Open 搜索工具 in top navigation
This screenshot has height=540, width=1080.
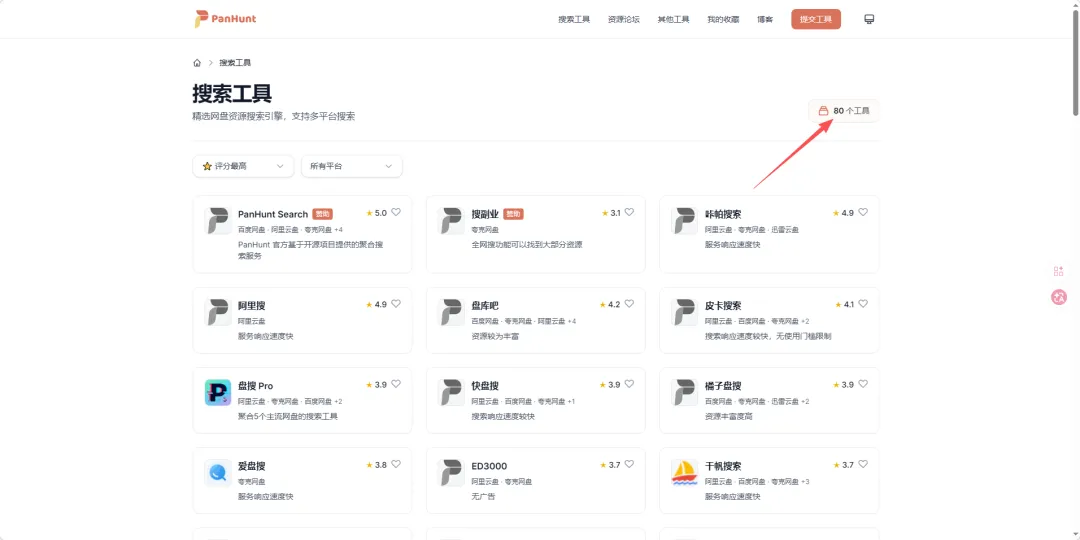[x=574, y=19]
